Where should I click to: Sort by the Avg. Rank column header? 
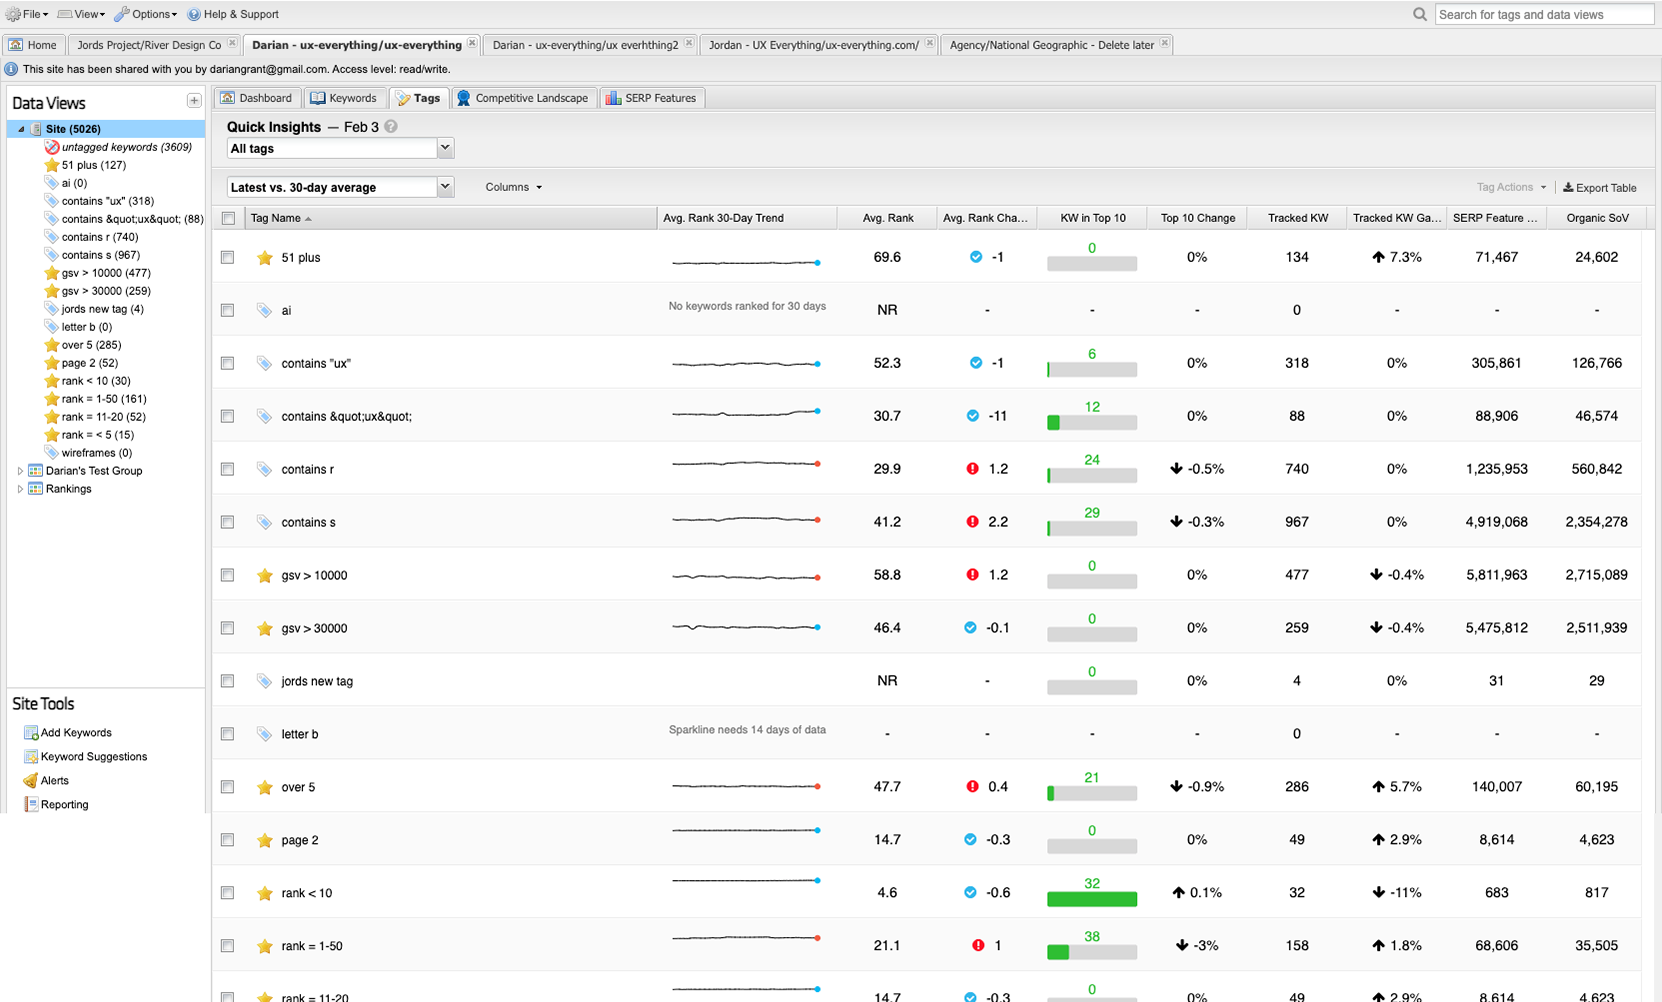(x=887, y=218)
